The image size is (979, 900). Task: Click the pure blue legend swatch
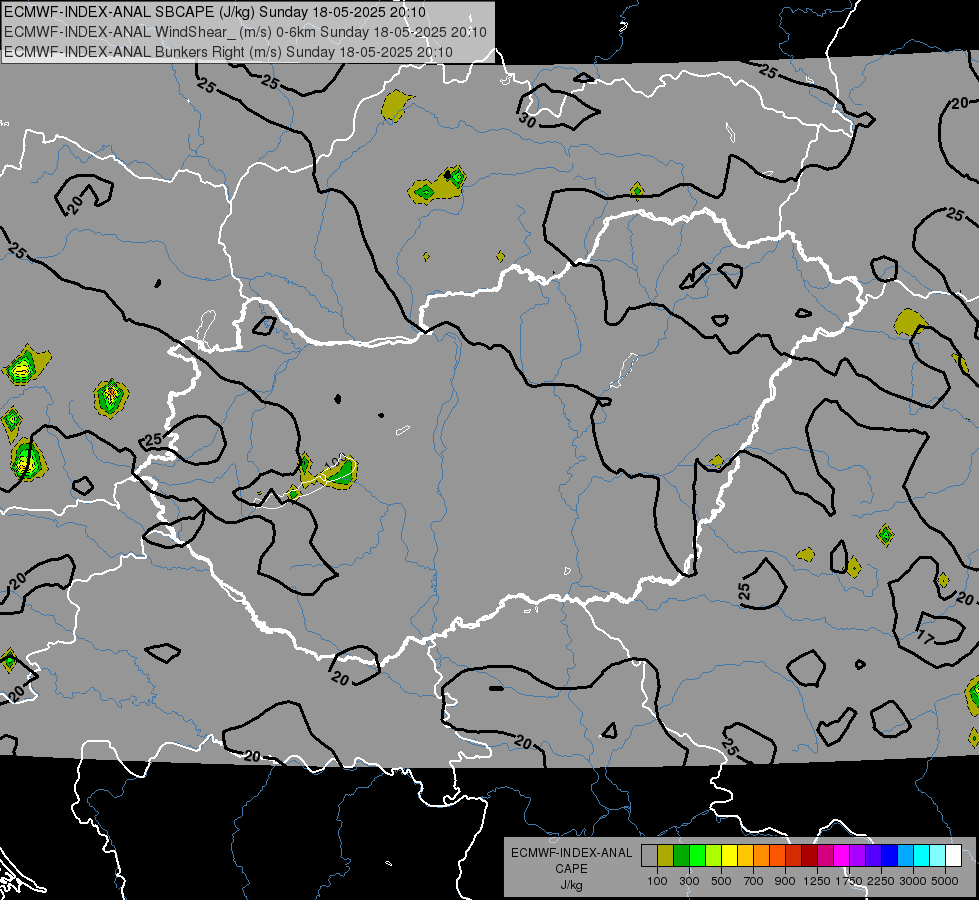(890, 855)
